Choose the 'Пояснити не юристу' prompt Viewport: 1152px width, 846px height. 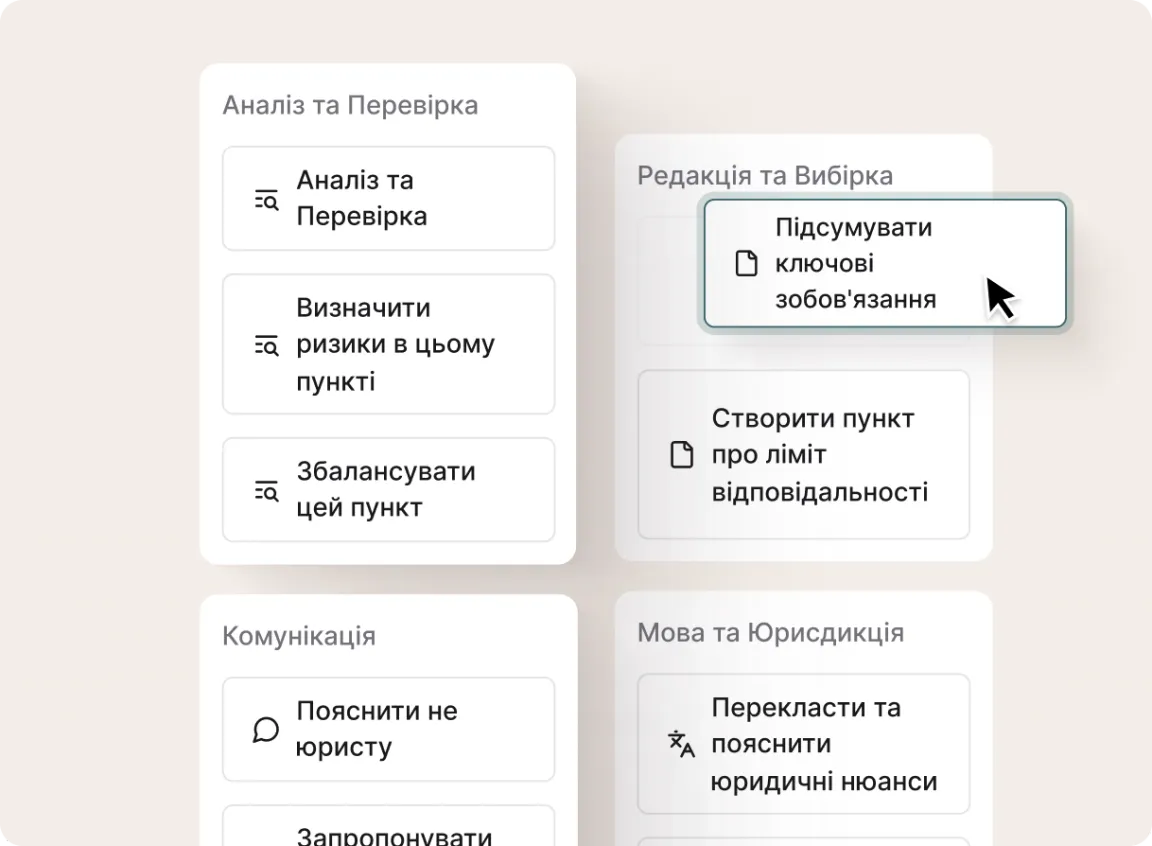point(388,729)
